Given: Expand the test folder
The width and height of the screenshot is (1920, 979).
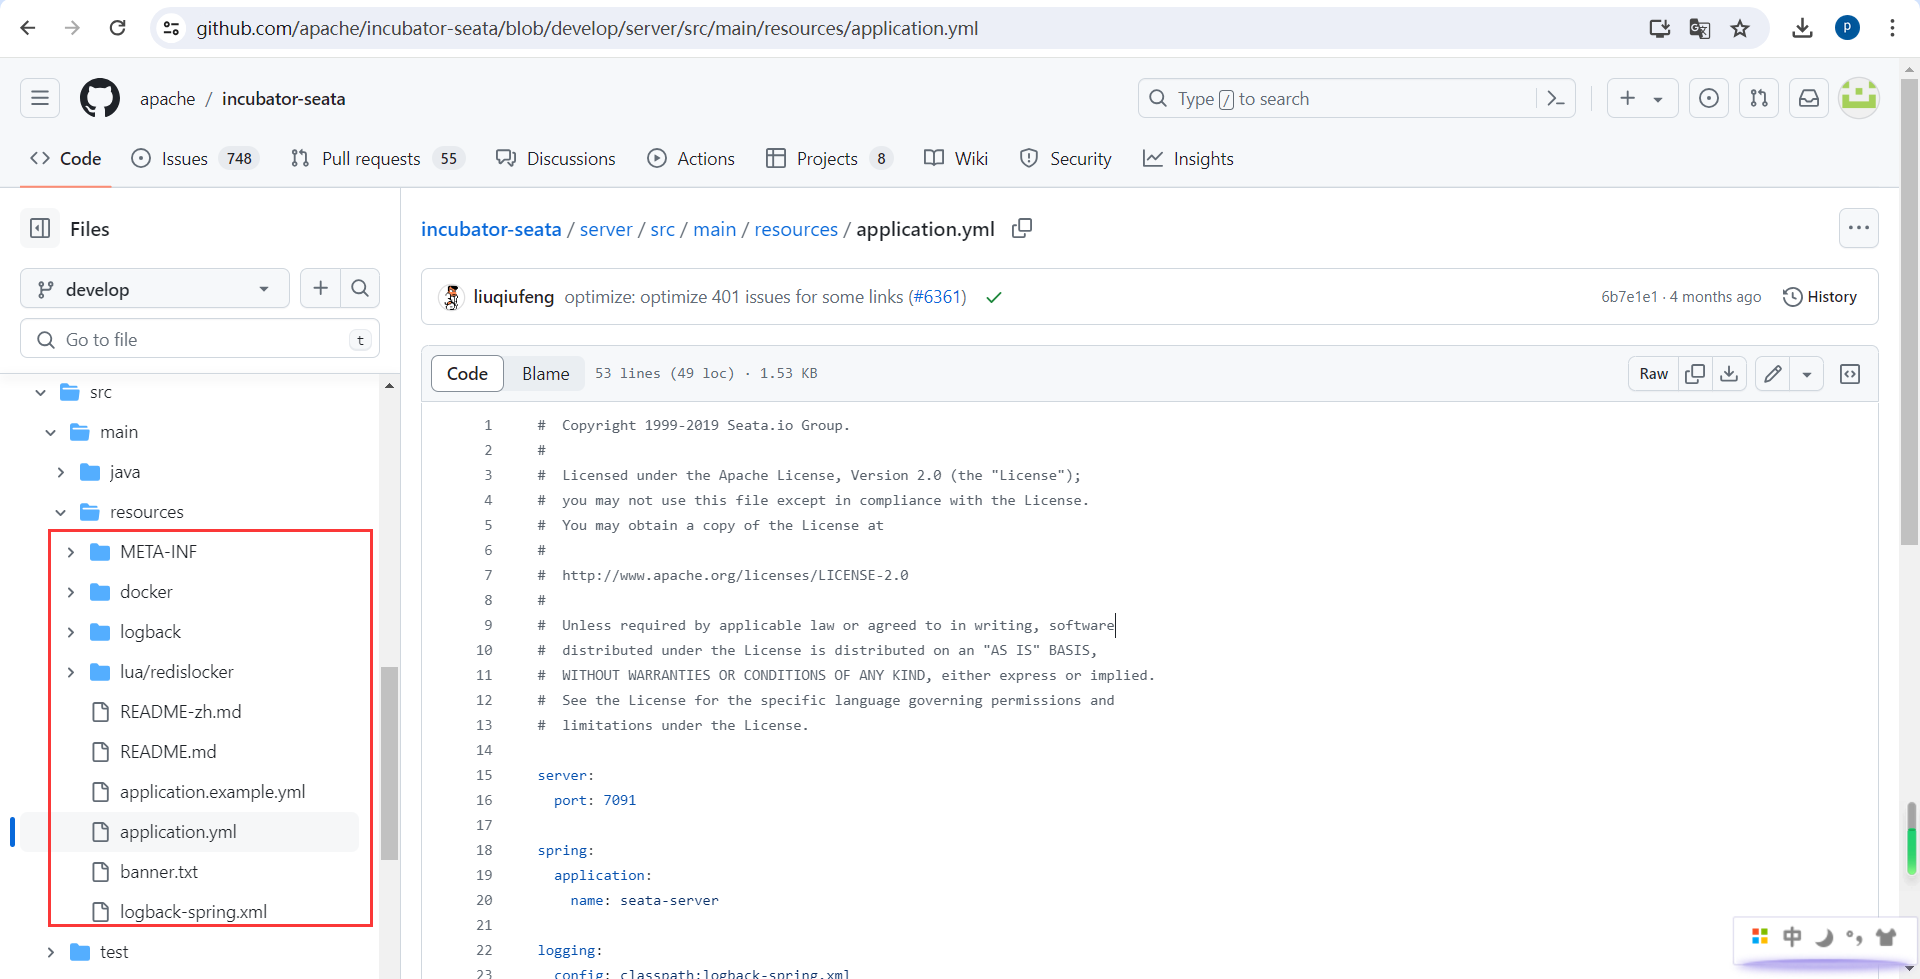Looking at the screenshot, I should coord(51,952).
